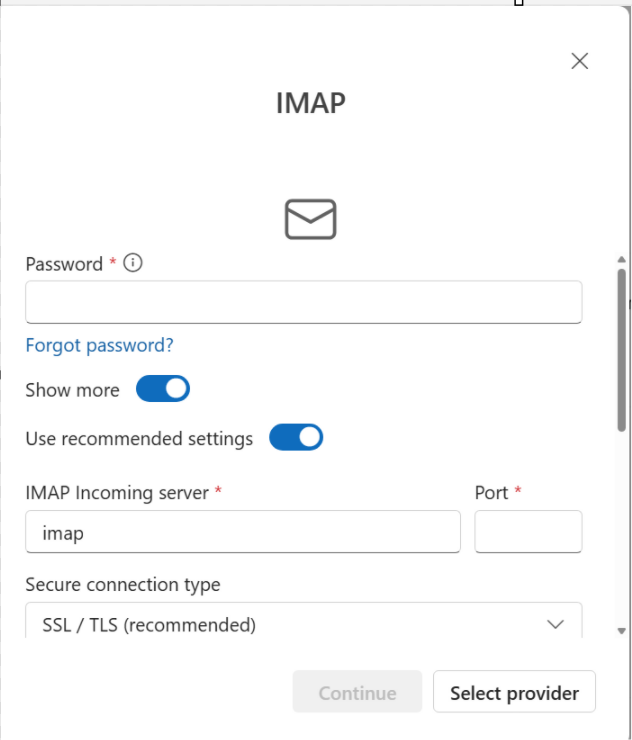The image size is (632, 740).
Task: Click the IMAP dialog title
Action: click(x=311, y=103)
